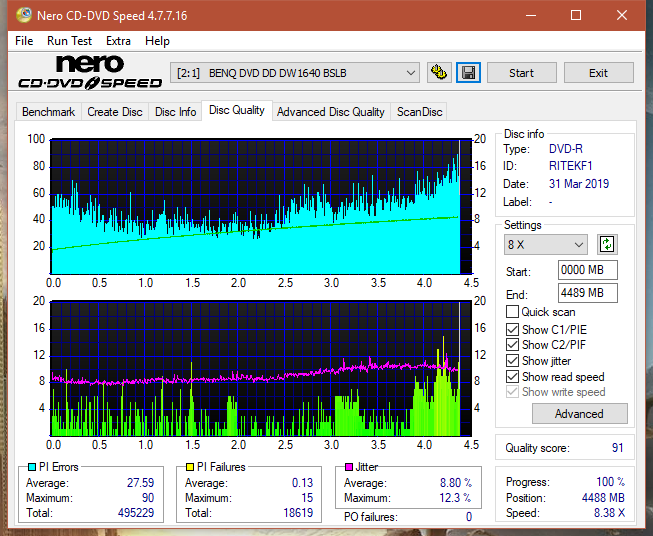
Task: Uncheck Show C1/PIE option
Action: [512, 329]
